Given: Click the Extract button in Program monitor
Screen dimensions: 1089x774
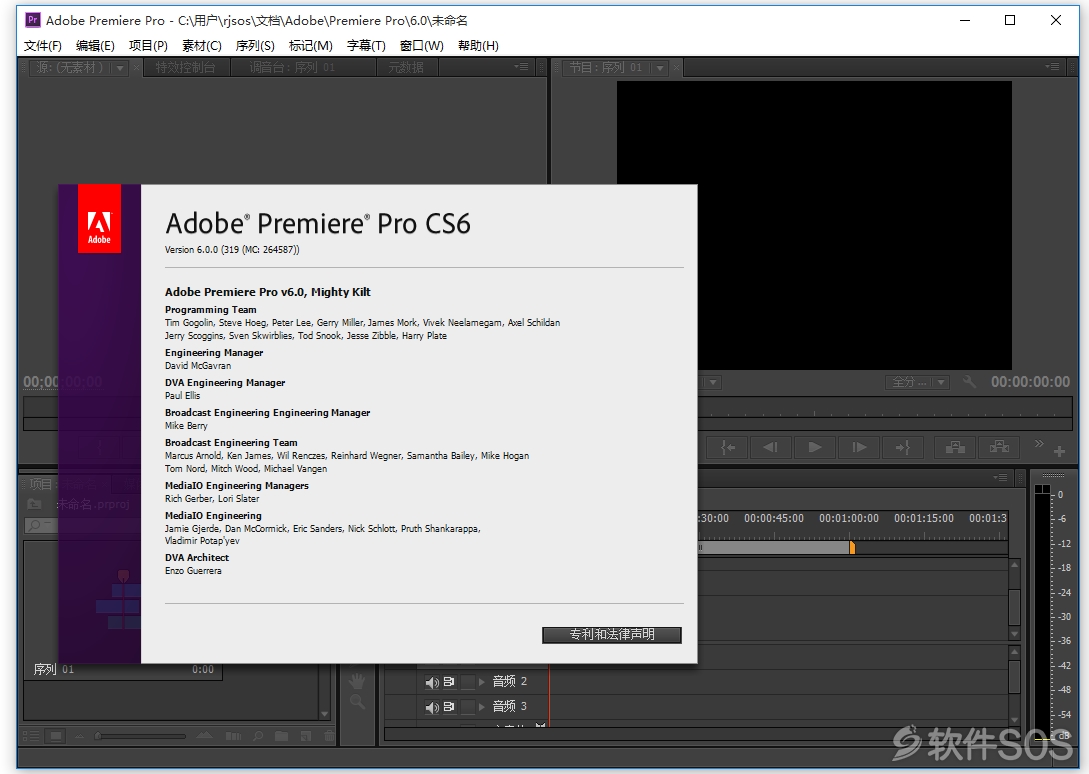Looking at the screenshot, I should [999, 447].
